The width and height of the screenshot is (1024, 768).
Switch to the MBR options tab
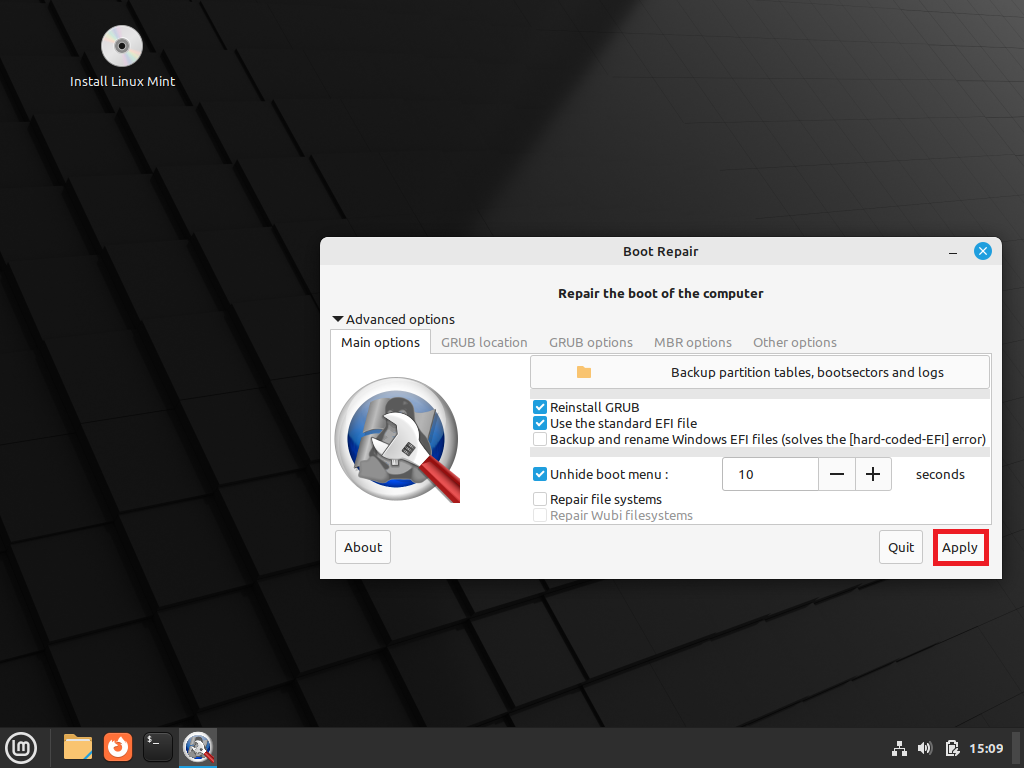pos(693,342)
